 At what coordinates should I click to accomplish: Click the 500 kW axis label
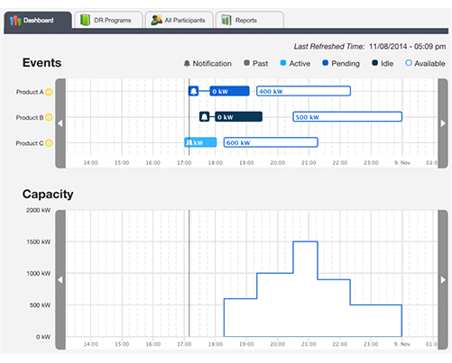pyautogui.click(x=40, y=305)
